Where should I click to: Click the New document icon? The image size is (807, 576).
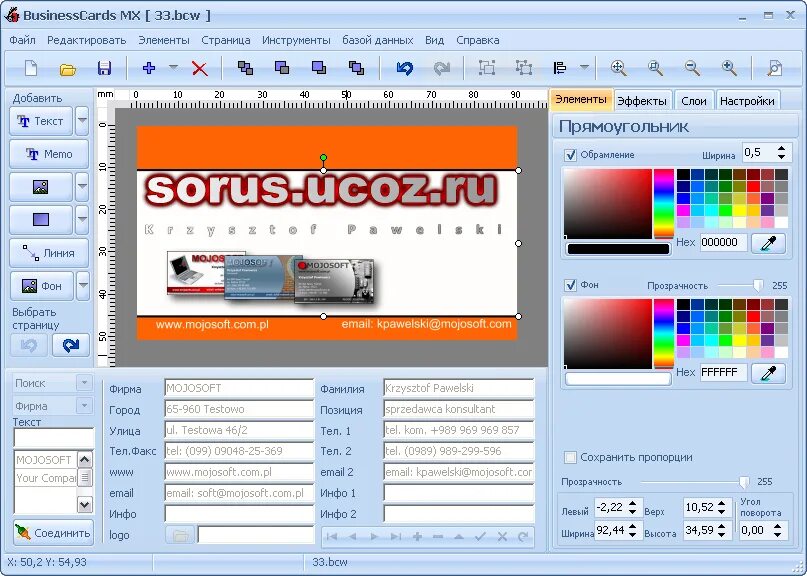[x=31, y=68]
